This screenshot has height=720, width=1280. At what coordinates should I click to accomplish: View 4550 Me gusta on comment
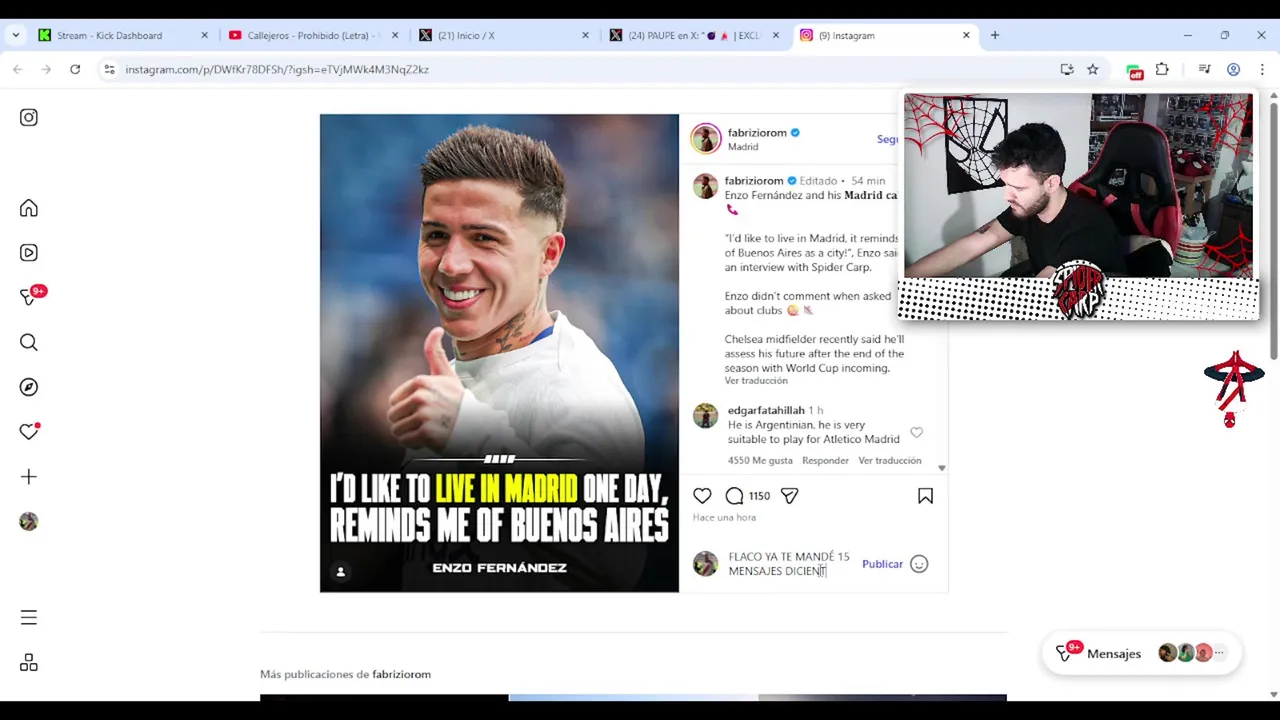coord(760,461)
